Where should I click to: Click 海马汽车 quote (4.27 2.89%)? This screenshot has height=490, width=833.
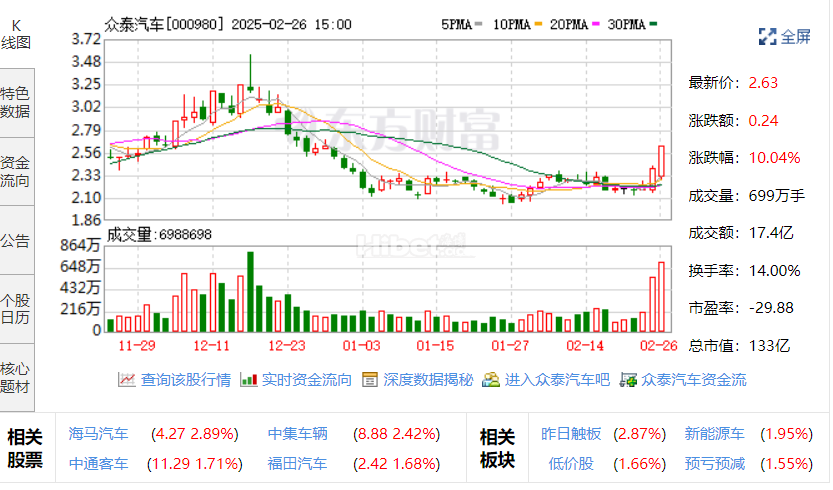click(195, 434)
